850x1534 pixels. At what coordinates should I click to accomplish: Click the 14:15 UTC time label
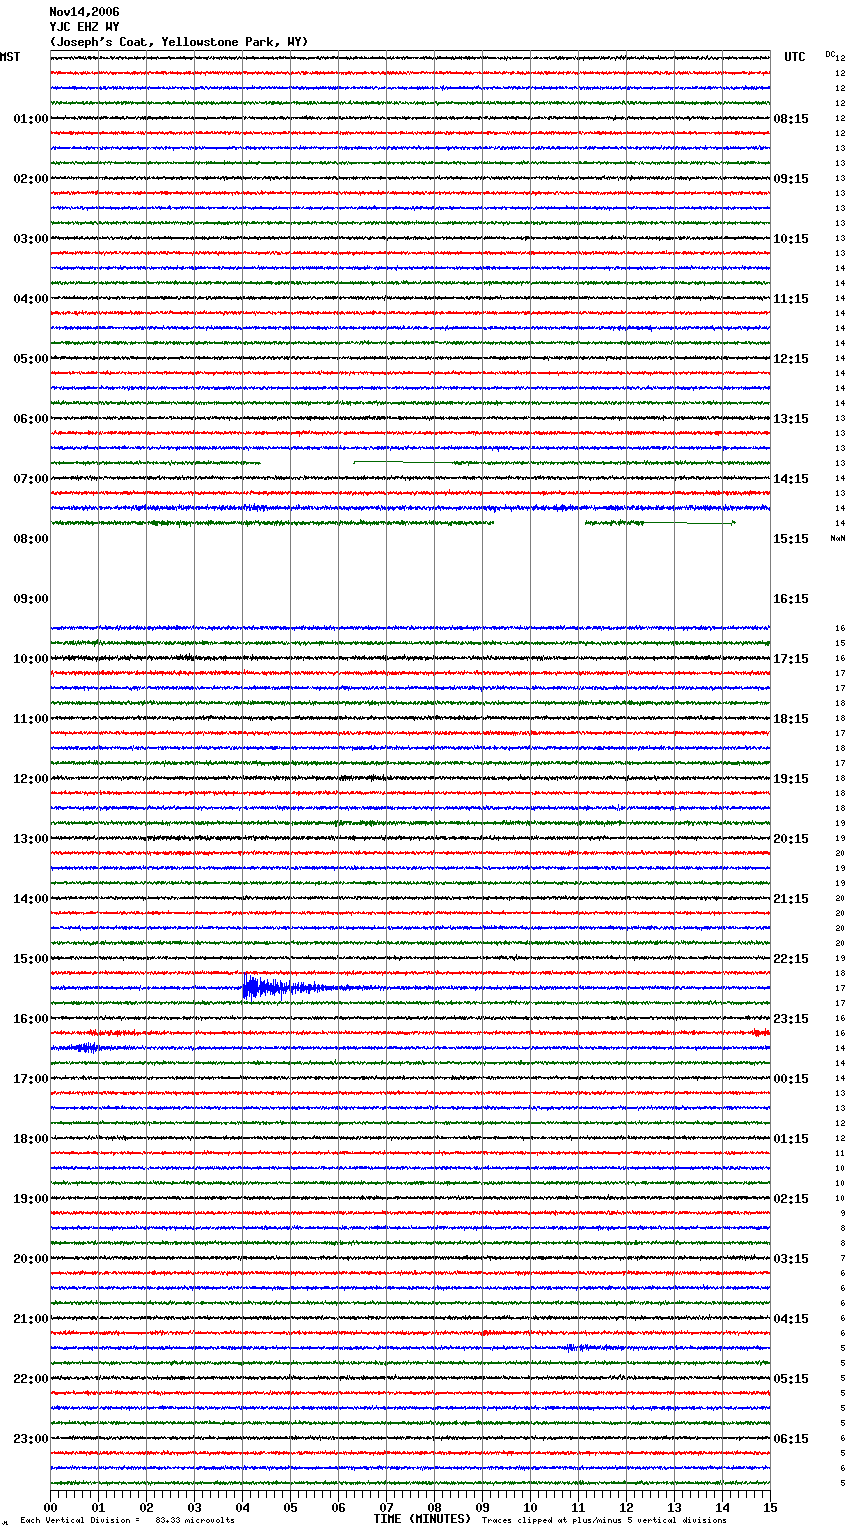pos(791,479)
